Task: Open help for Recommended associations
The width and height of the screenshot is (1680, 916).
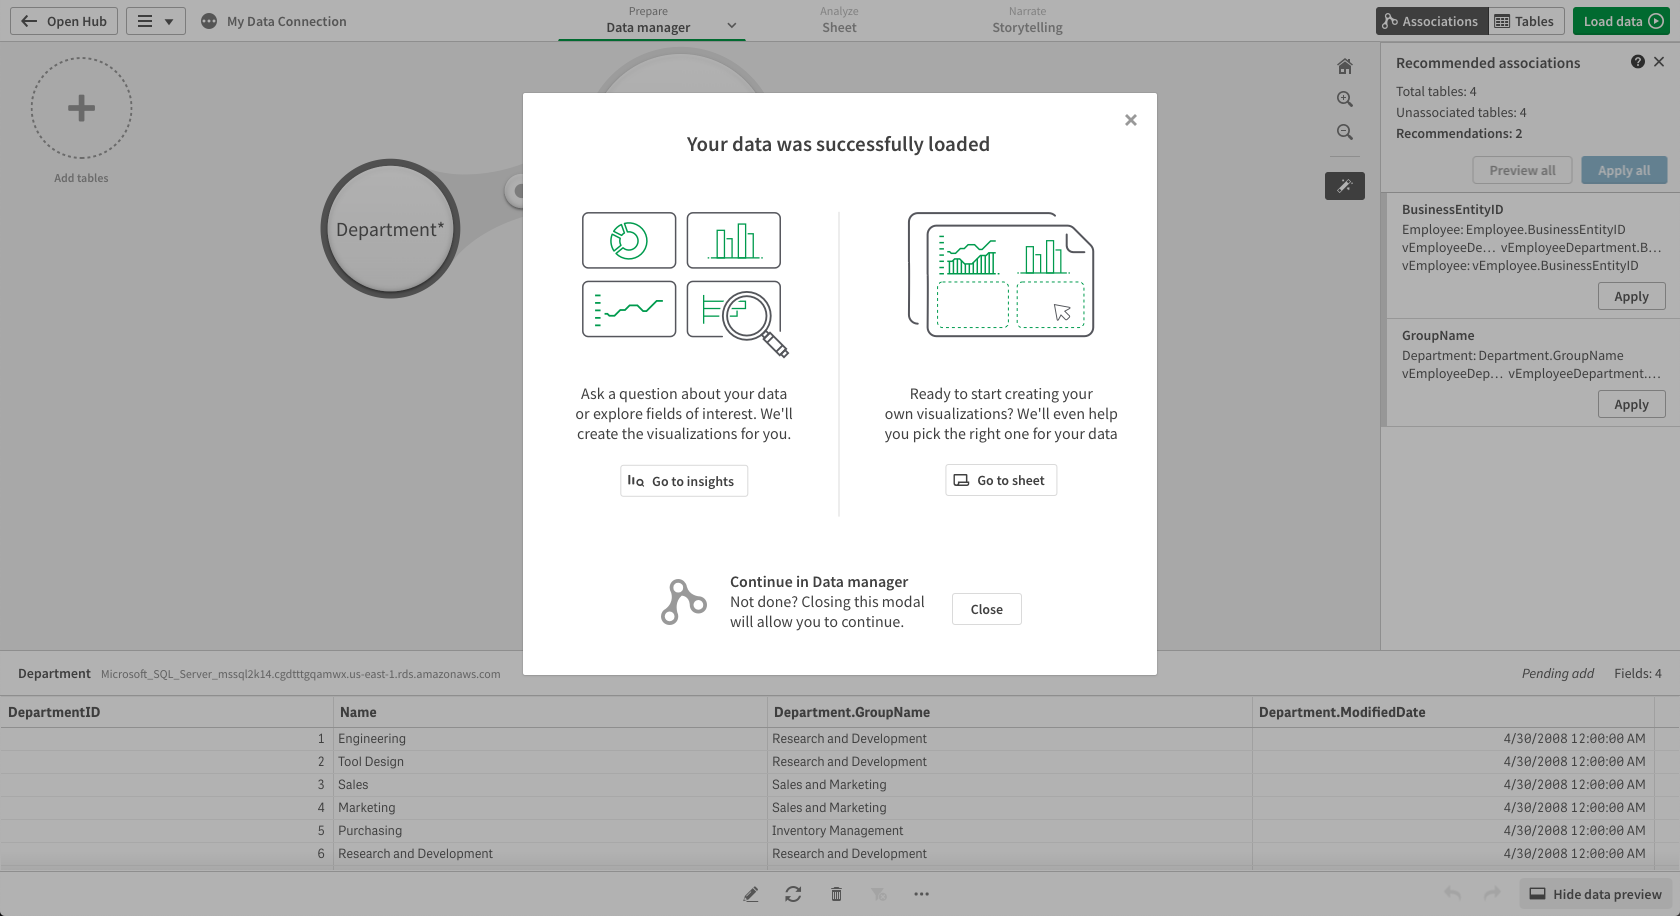Action: [x=1637, y=62]
